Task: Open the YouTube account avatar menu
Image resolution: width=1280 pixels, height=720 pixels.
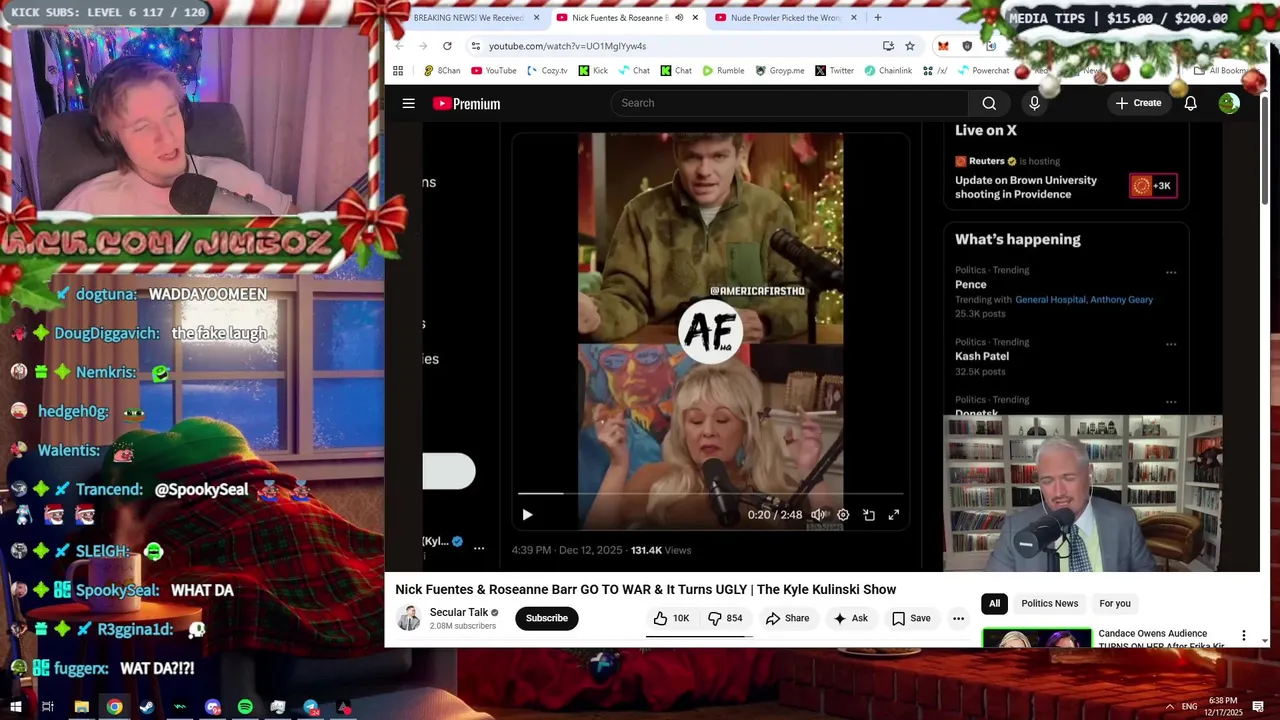Action: [x=1229, y=103]
